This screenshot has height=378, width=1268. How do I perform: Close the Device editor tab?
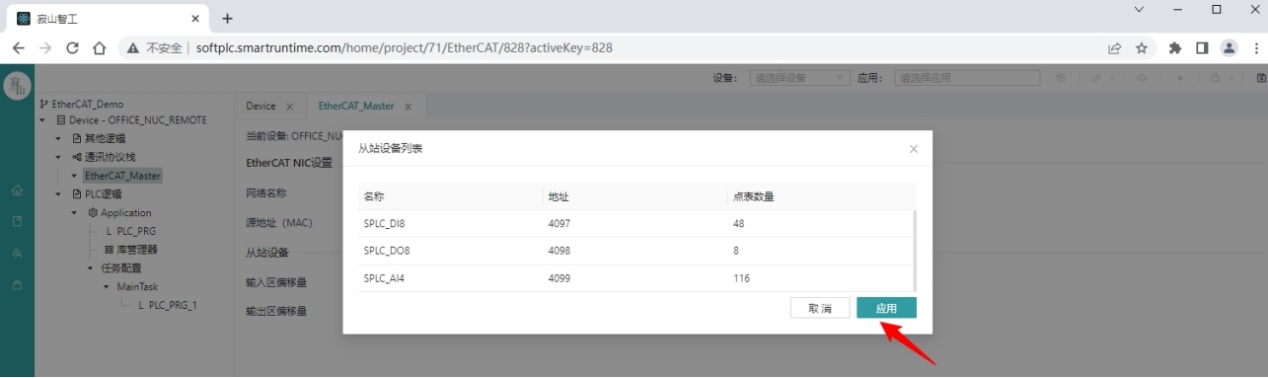coord(290,106)
